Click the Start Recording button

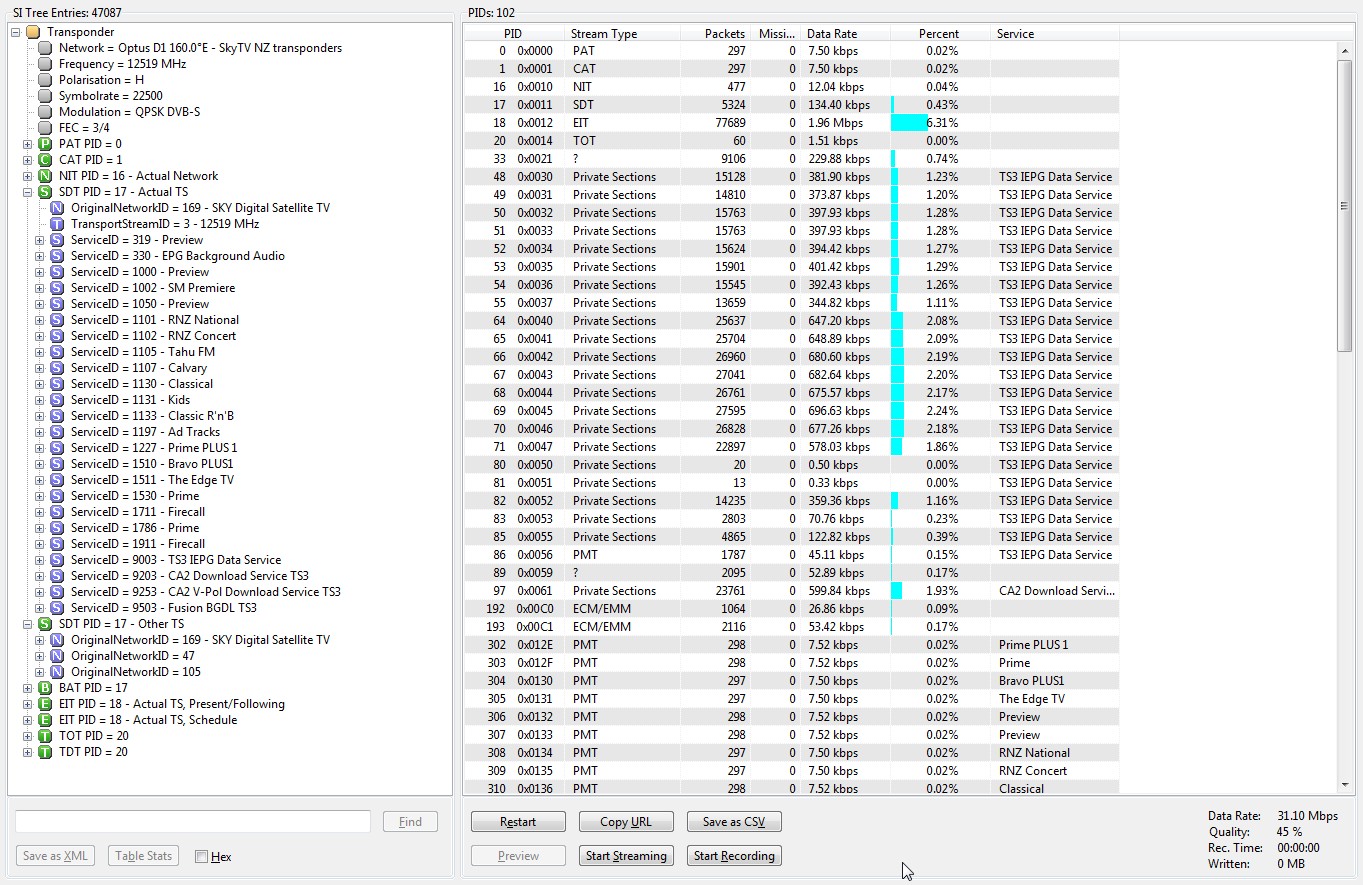click(734, 856)
